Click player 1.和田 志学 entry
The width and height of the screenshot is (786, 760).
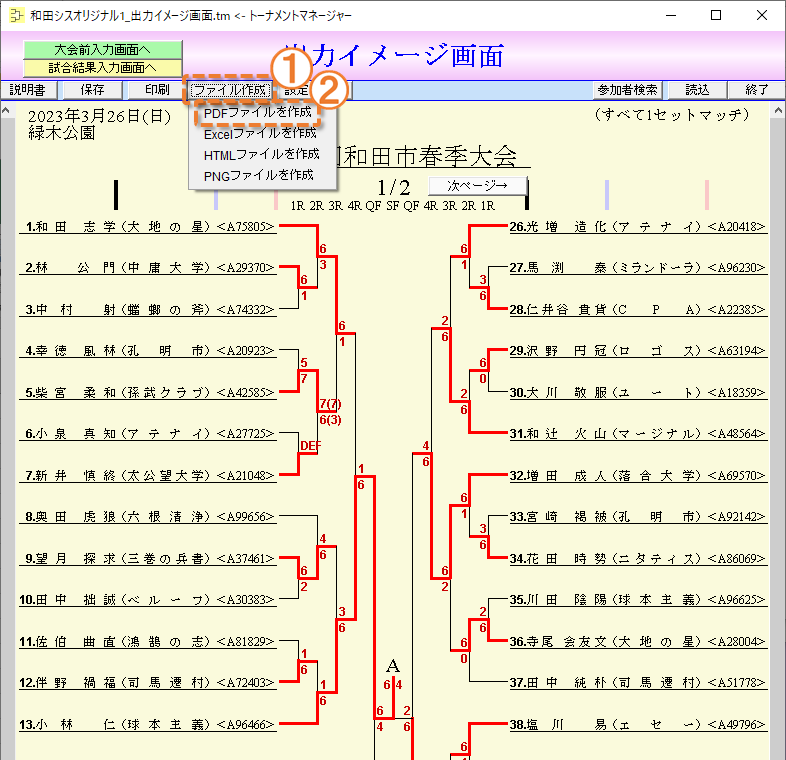click(150, 226)
